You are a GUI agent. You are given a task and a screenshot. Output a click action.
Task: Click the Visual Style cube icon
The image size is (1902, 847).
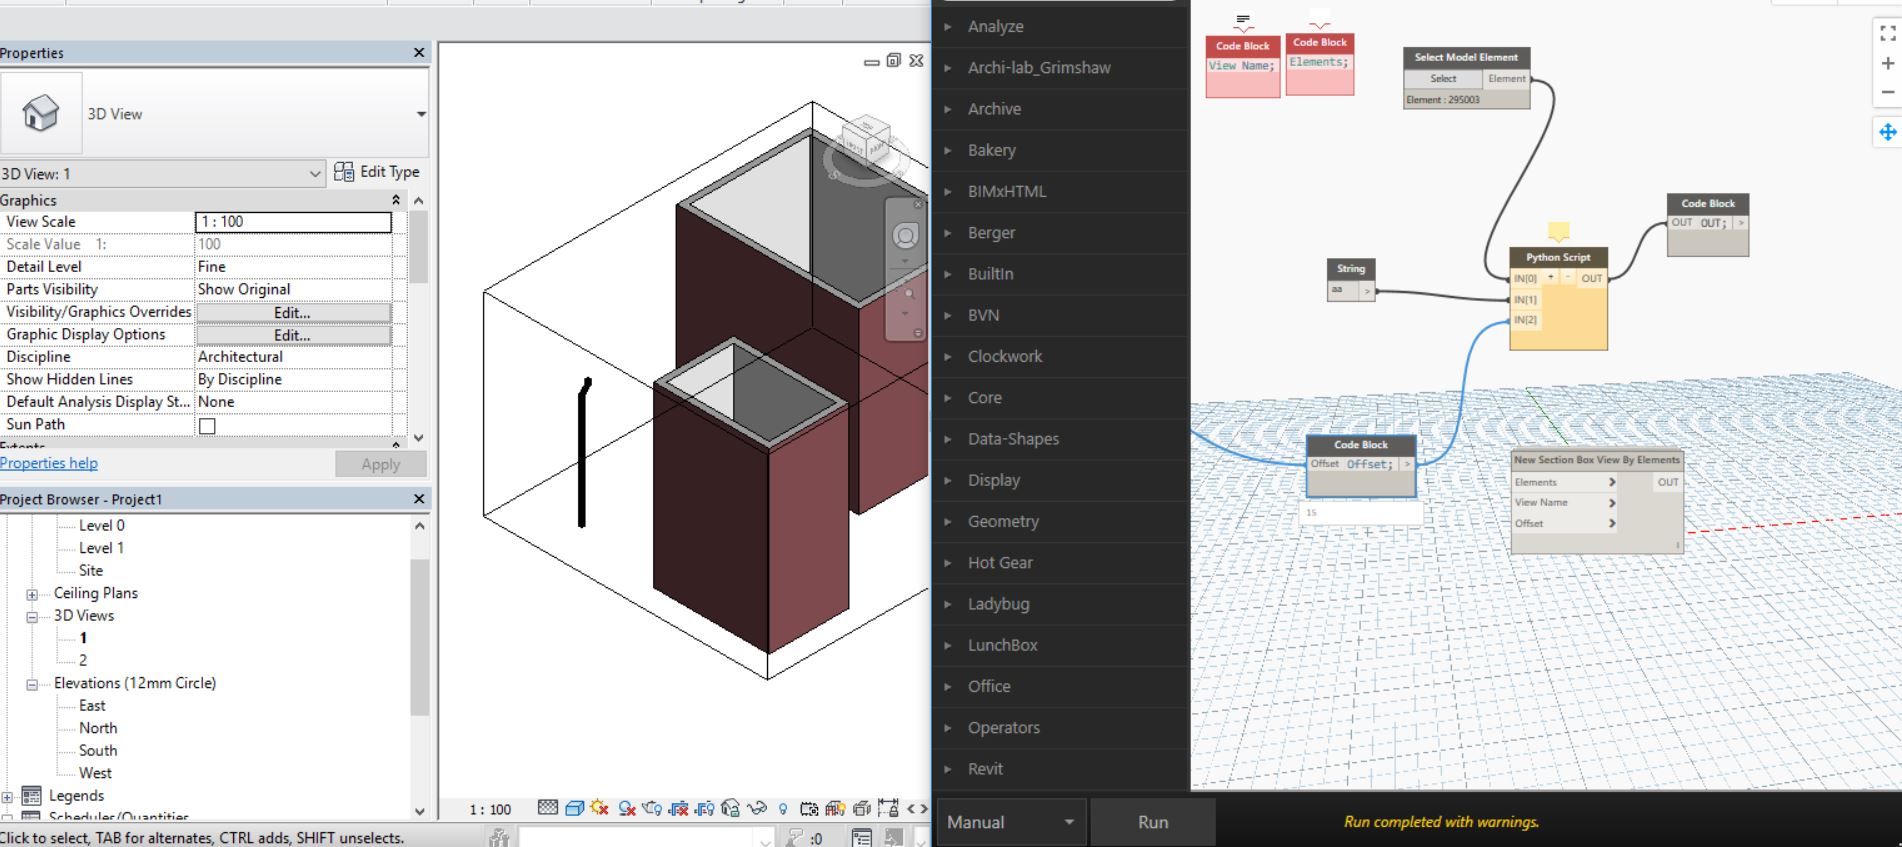574,808
